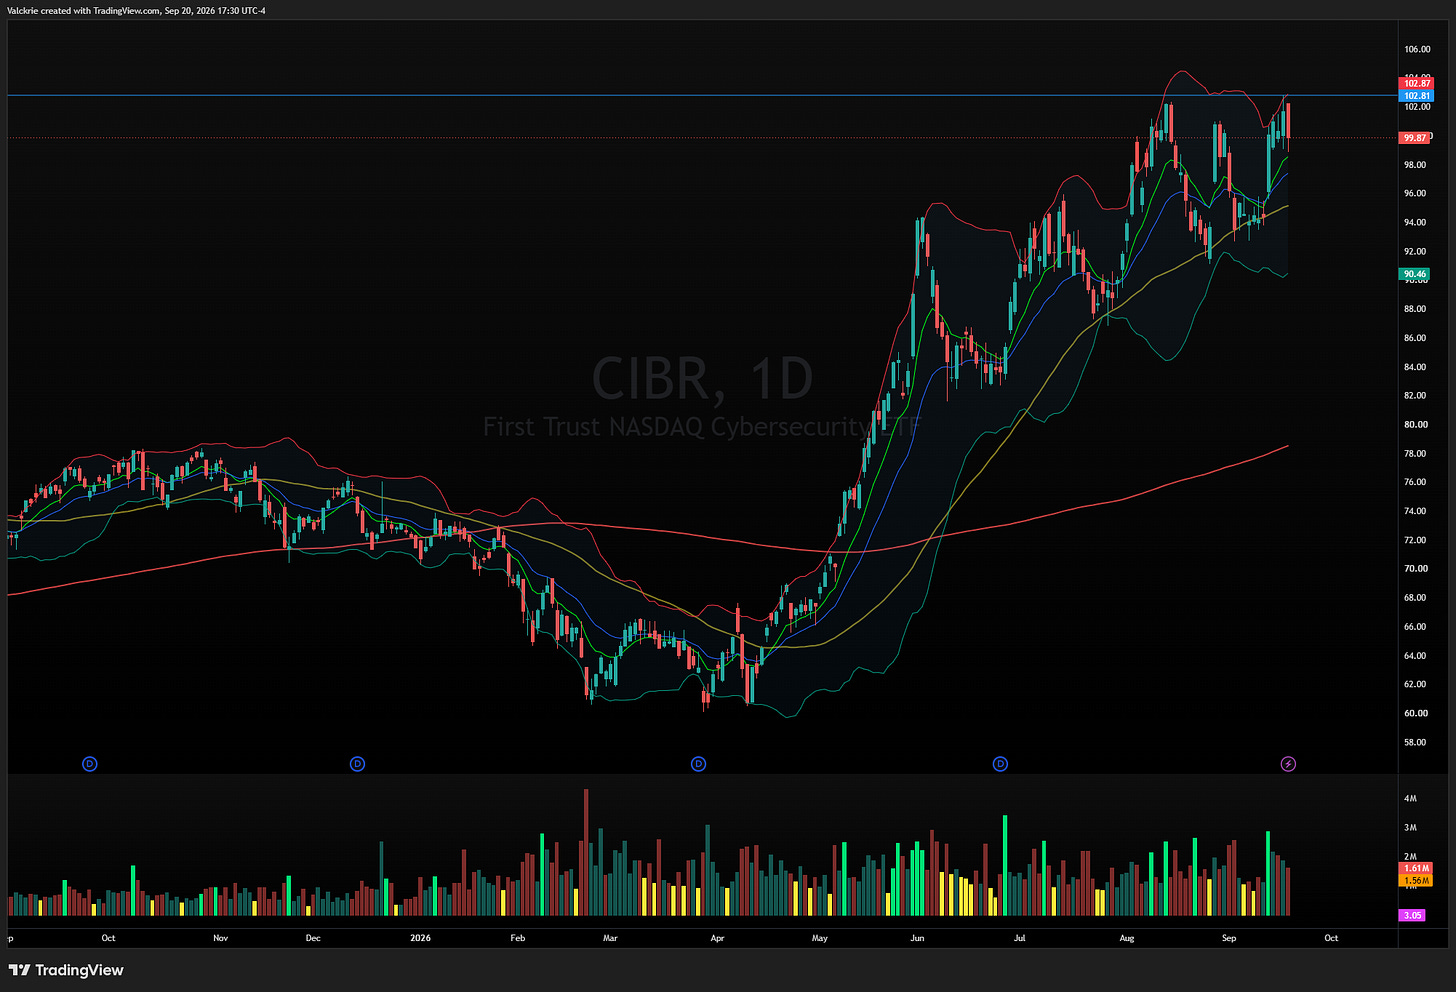Open the purple lightning-bolt event marker
1456x992 pixels.
click(x=1288, y=764)
